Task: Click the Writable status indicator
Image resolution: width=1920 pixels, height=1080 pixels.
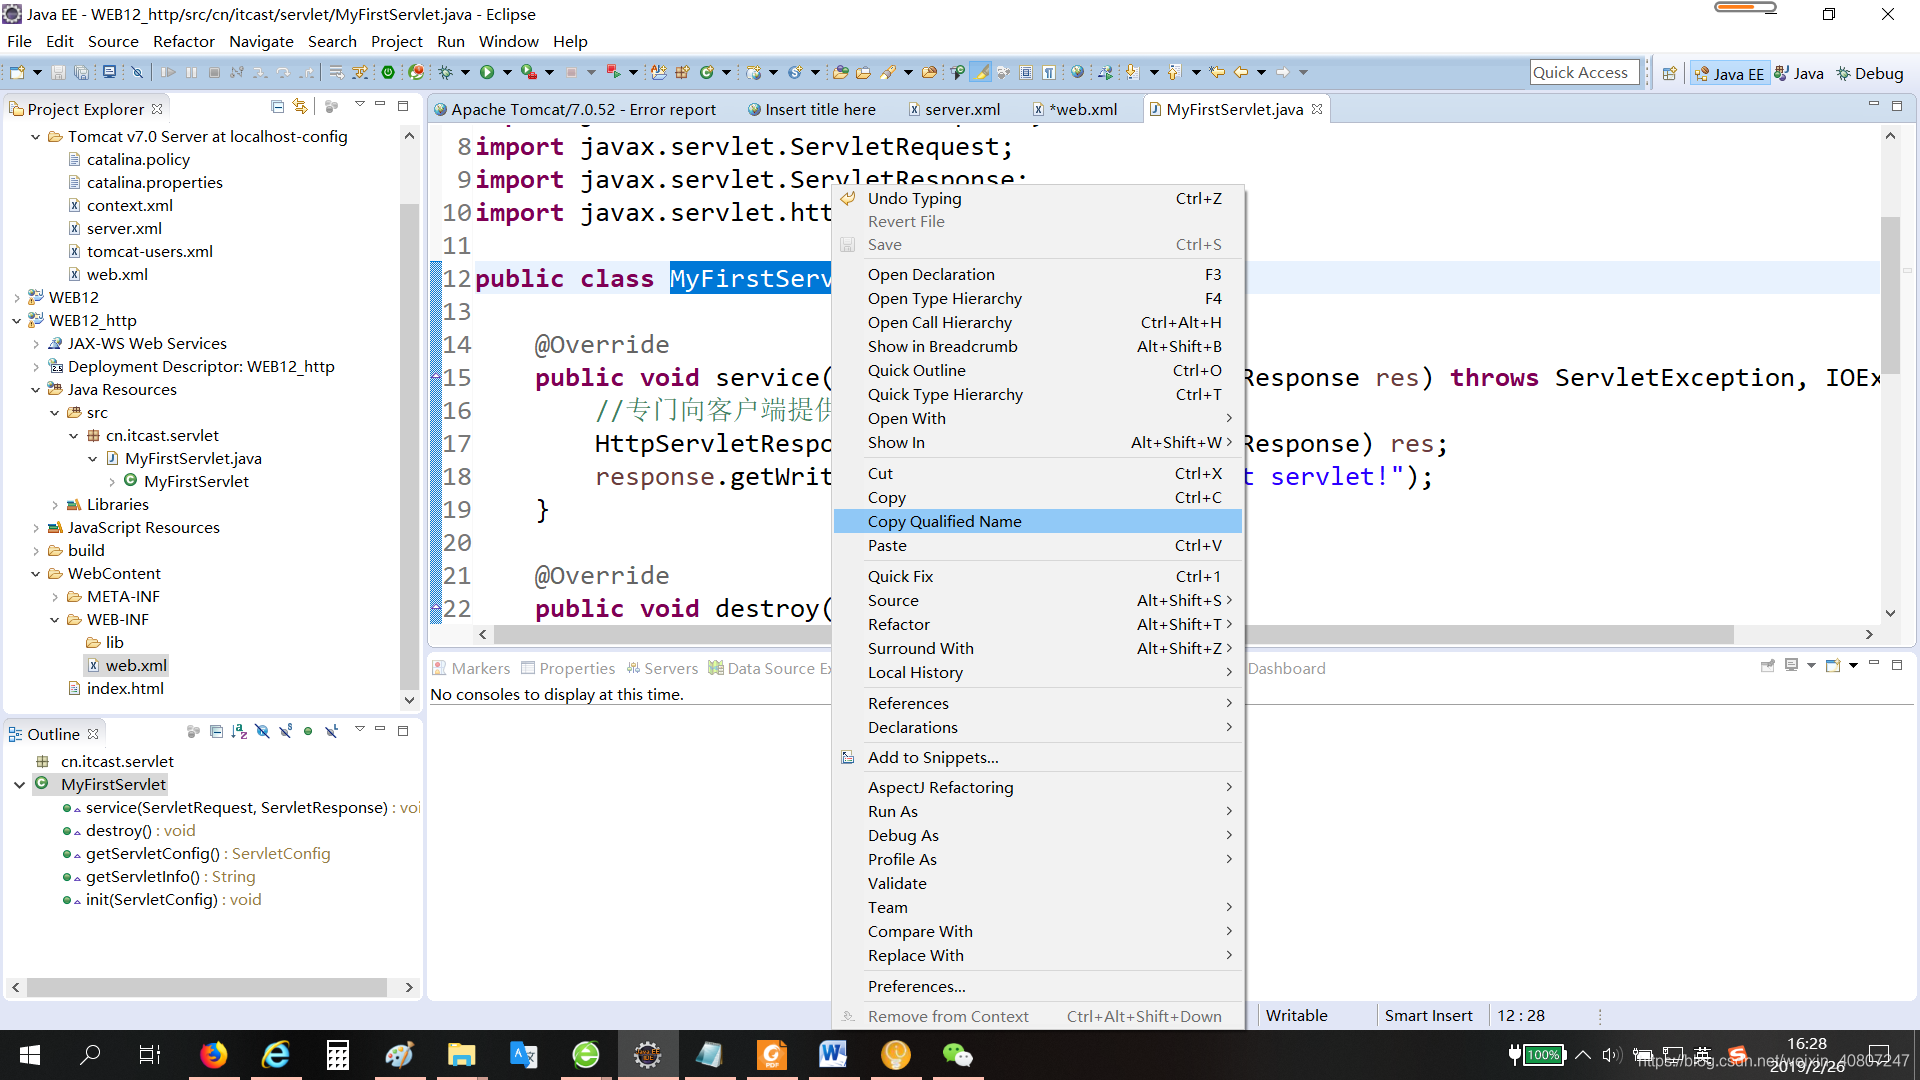Action: coord(1296,1014)
